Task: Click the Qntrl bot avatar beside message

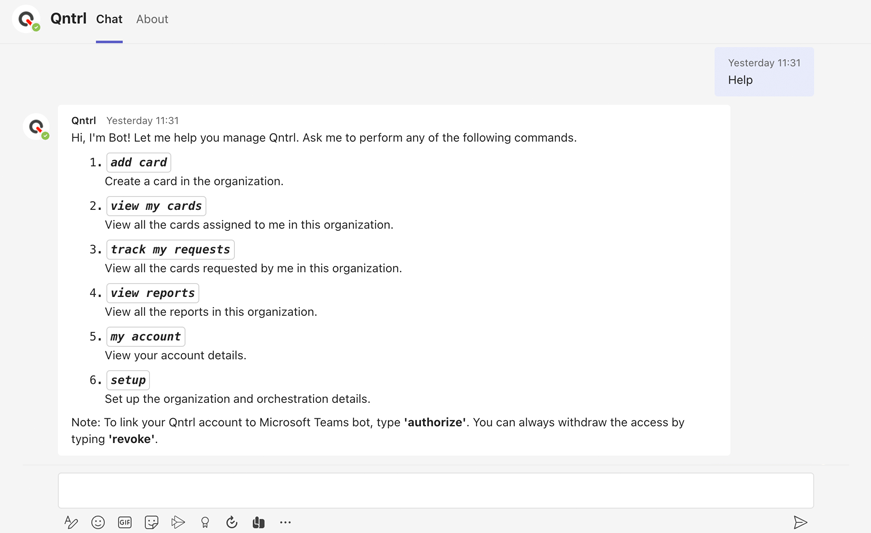Action: click(x=36, y=127)
